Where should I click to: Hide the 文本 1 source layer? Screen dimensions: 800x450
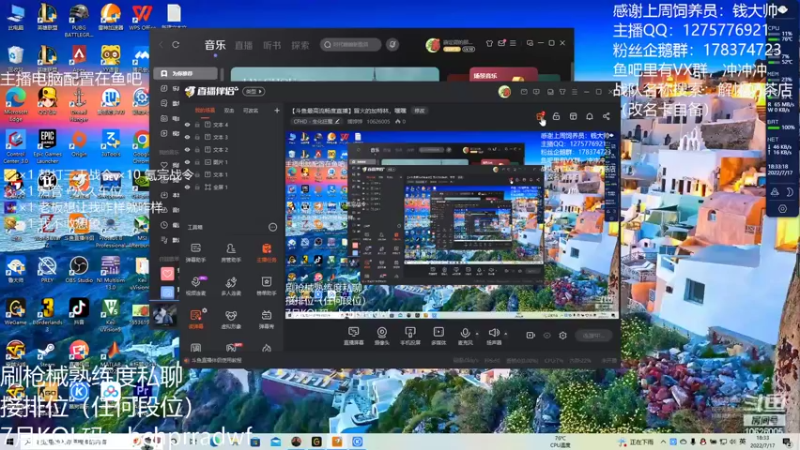tap(187, 174)
